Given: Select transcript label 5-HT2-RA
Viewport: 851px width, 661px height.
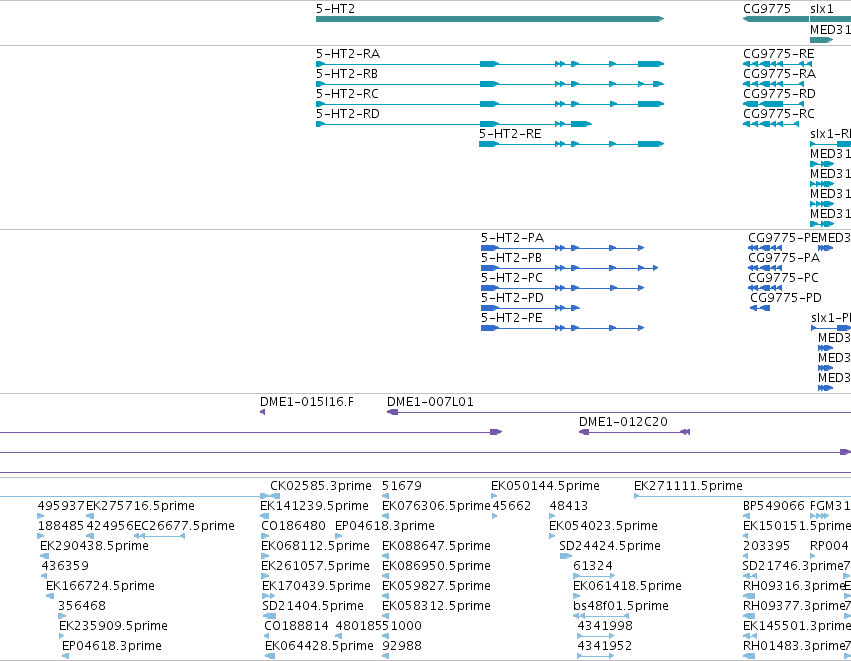Looking at the screenshot, I should 348,54.
